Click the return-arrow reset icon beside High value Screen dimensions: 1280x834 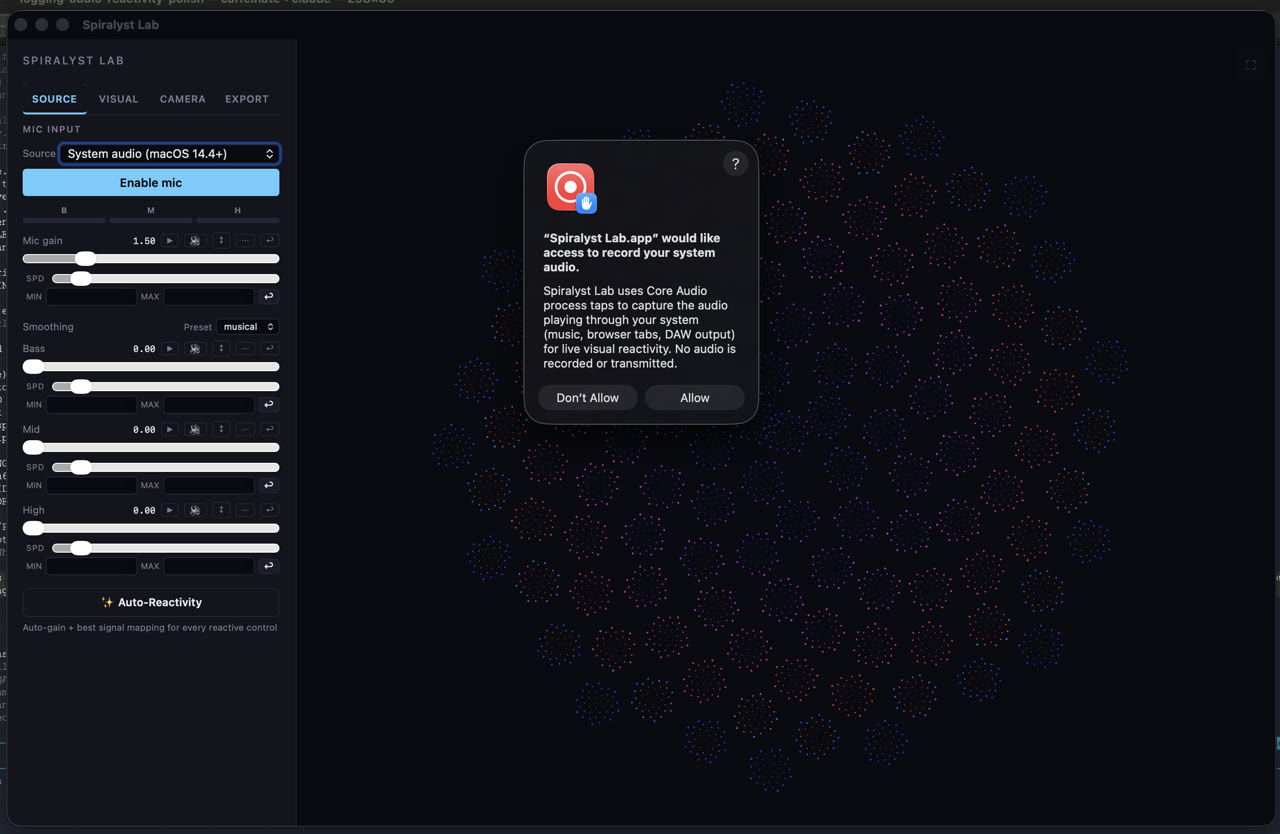270,511
